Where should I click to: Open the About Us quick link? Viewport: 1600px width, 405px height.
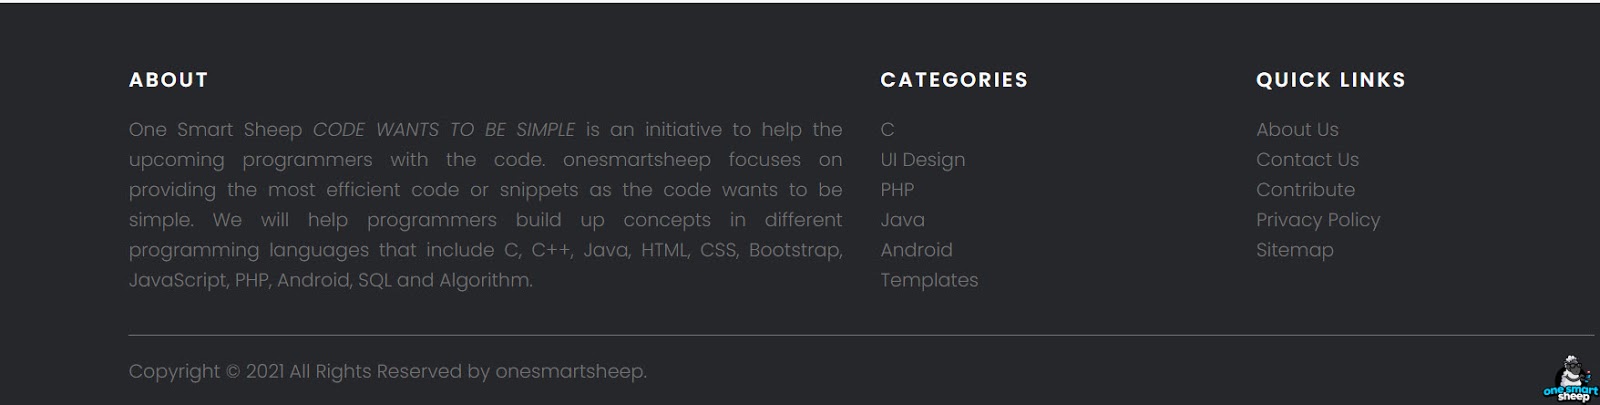pos(1297,129)
